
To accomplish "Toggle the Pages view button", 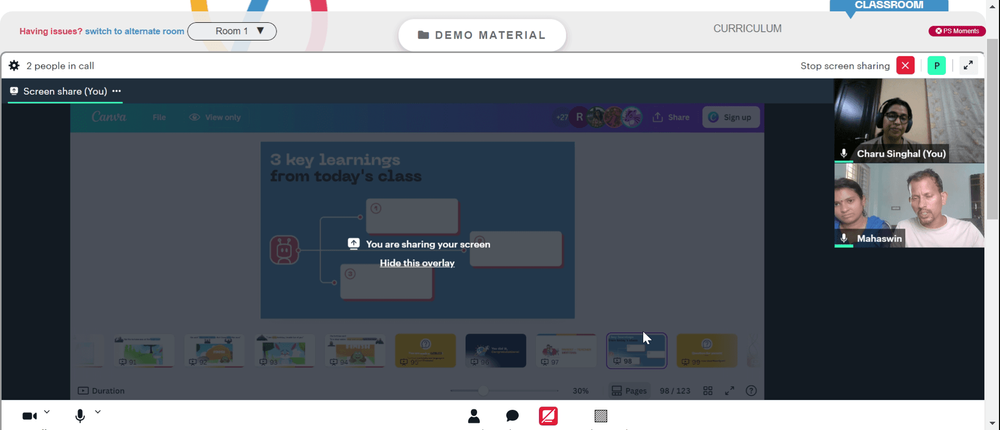I will 628,390.
